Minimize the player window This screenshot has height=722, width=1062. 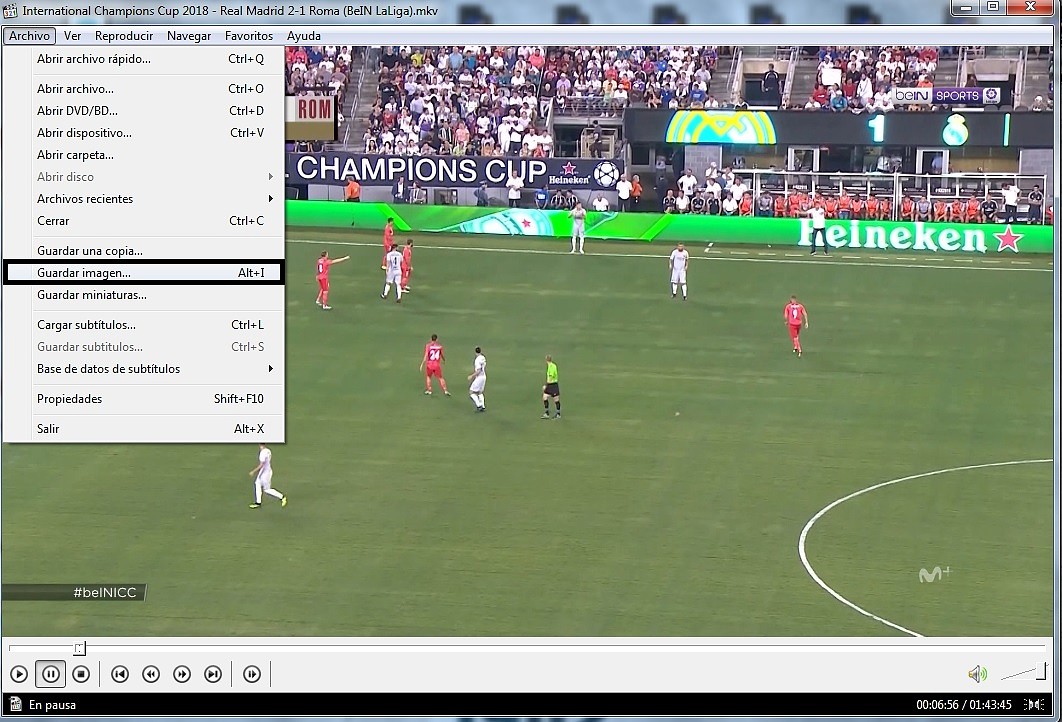966,7
